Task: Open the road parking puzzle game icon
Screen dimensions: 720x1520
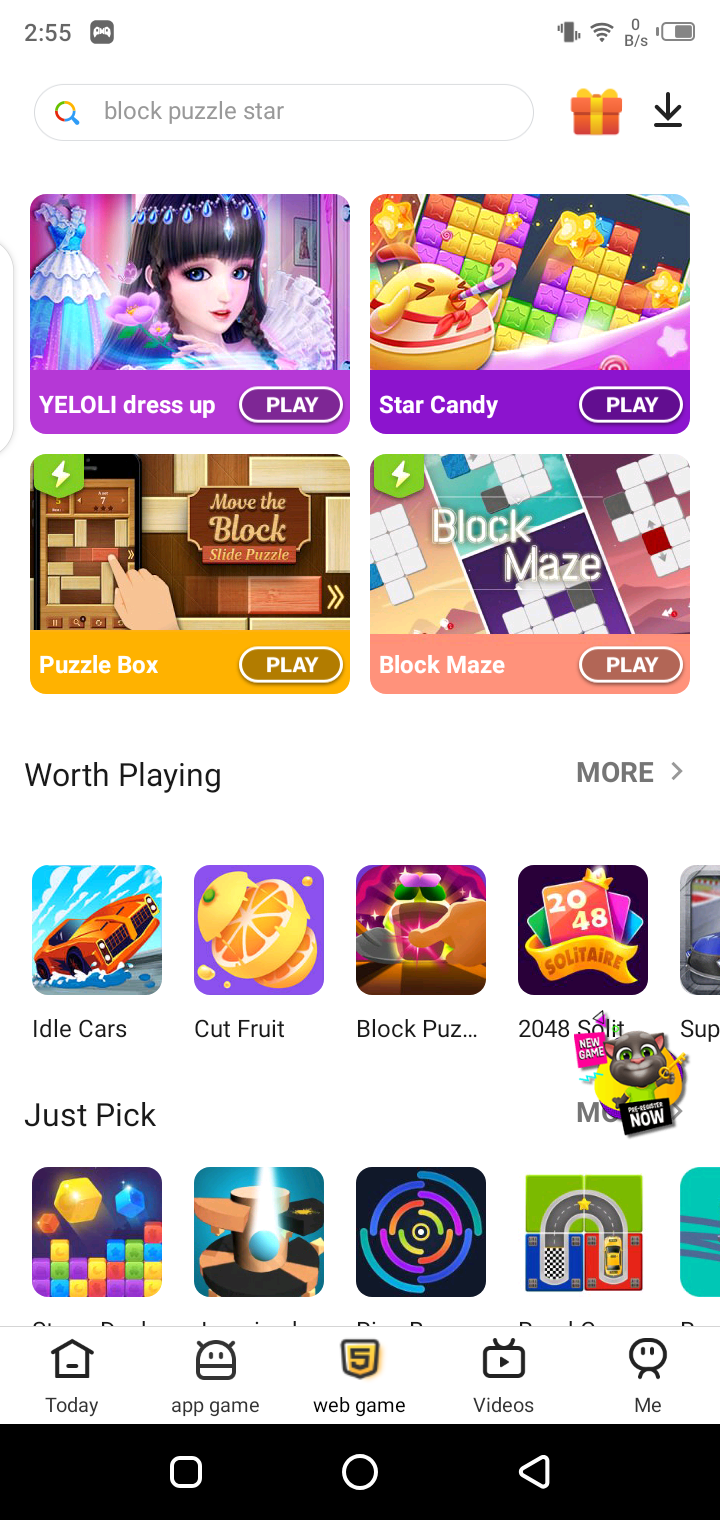Action: 583,1232
